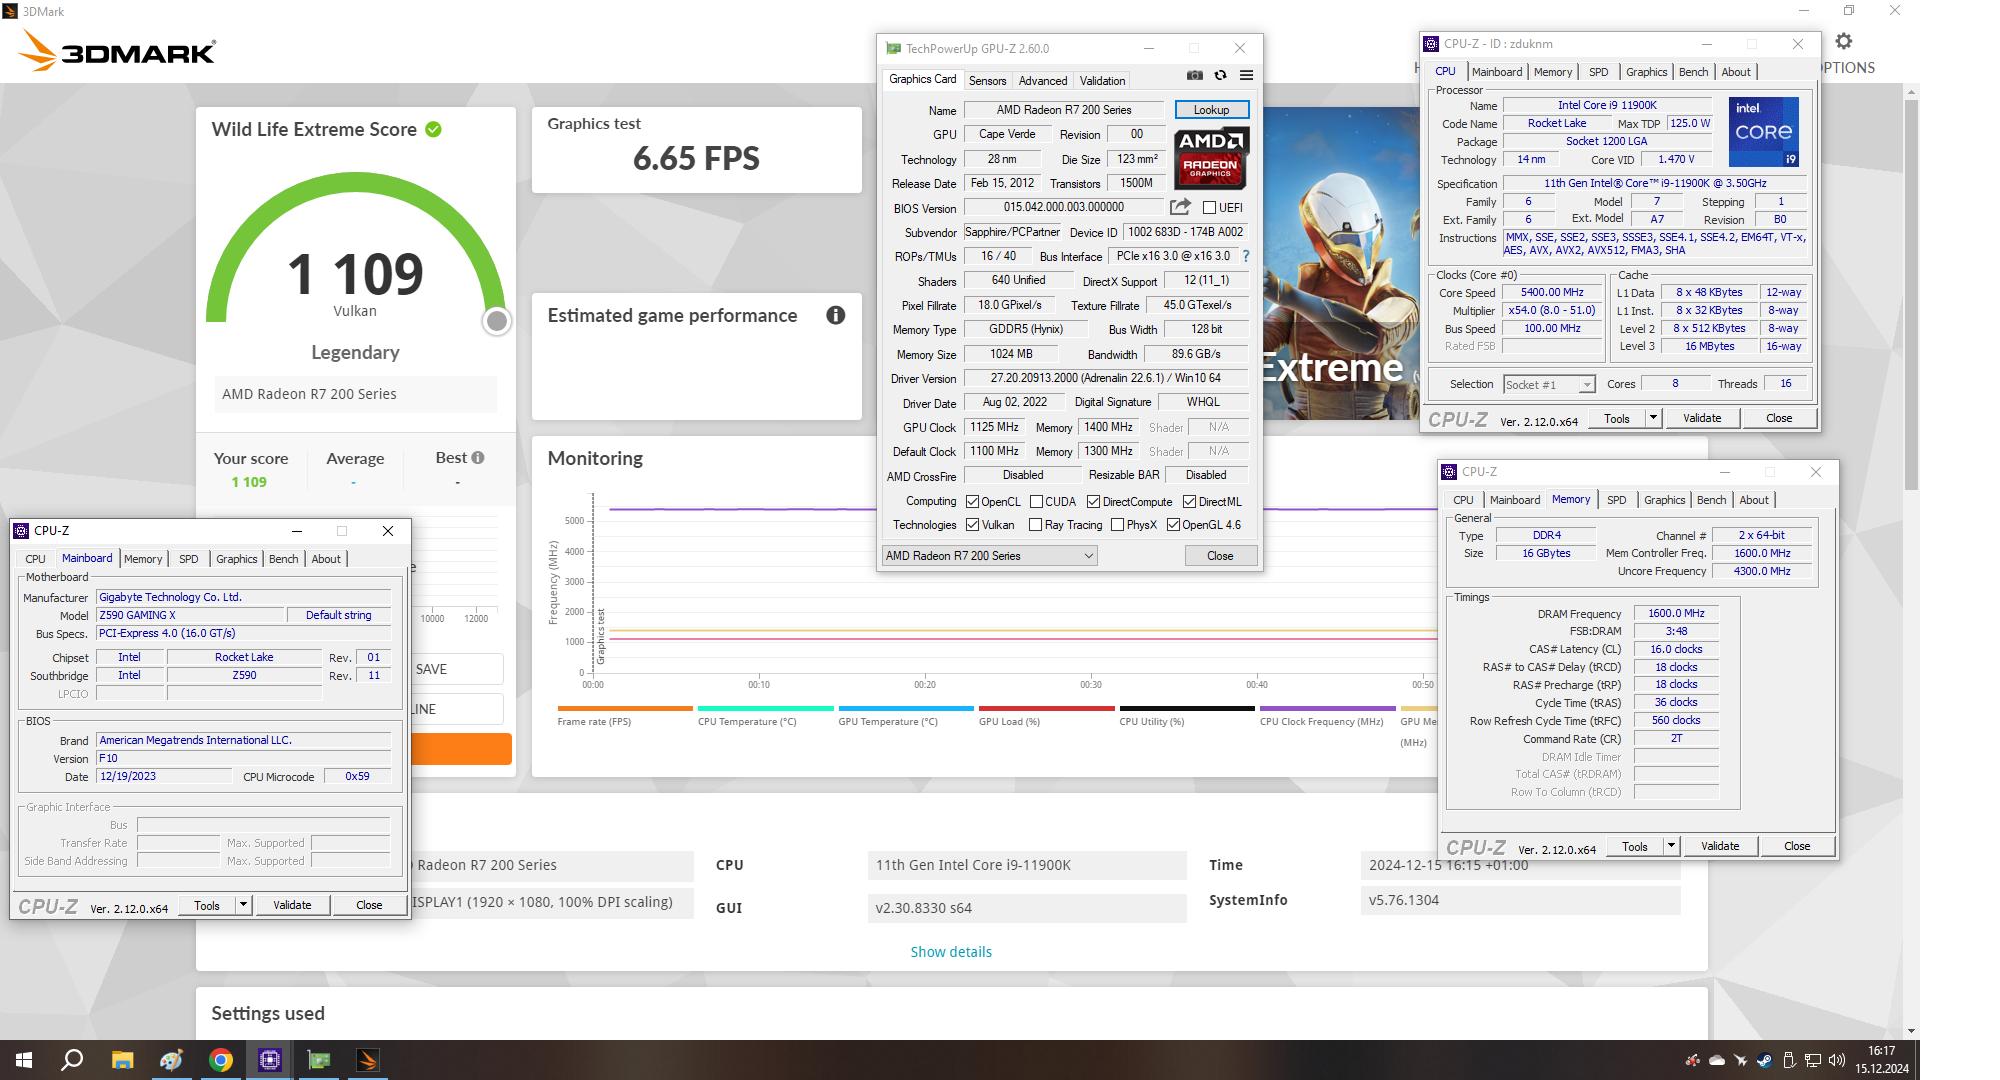
Task: Expand Tools dropdown arrow in CPU-Z Mainboard window
Action: [x=243, y=905]
